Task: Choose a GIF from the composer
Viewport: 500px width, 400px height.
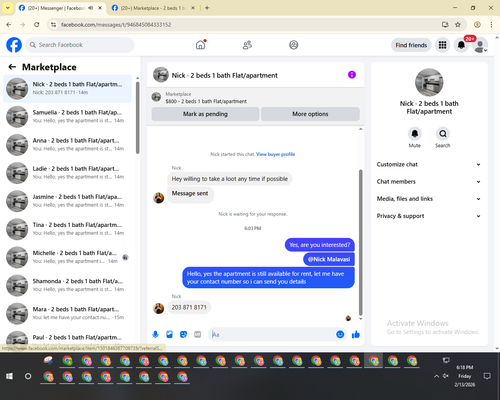Action: (198, 334)
